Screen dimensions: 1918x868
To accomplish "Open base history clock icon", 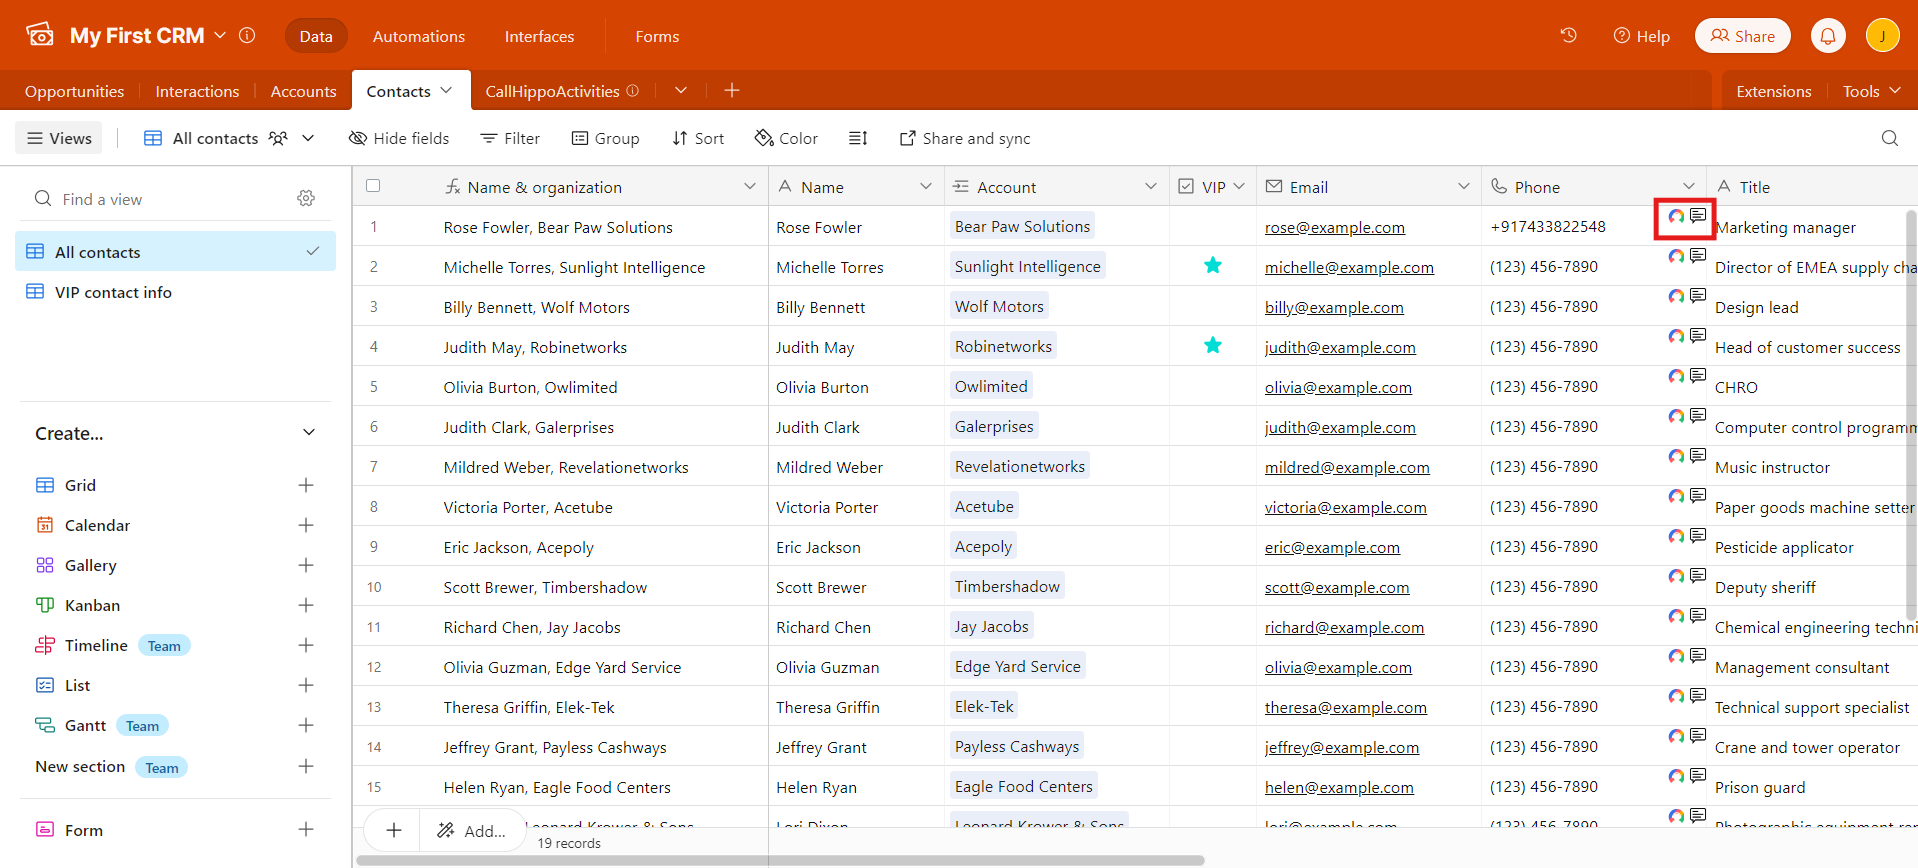I will (1568, 35).
